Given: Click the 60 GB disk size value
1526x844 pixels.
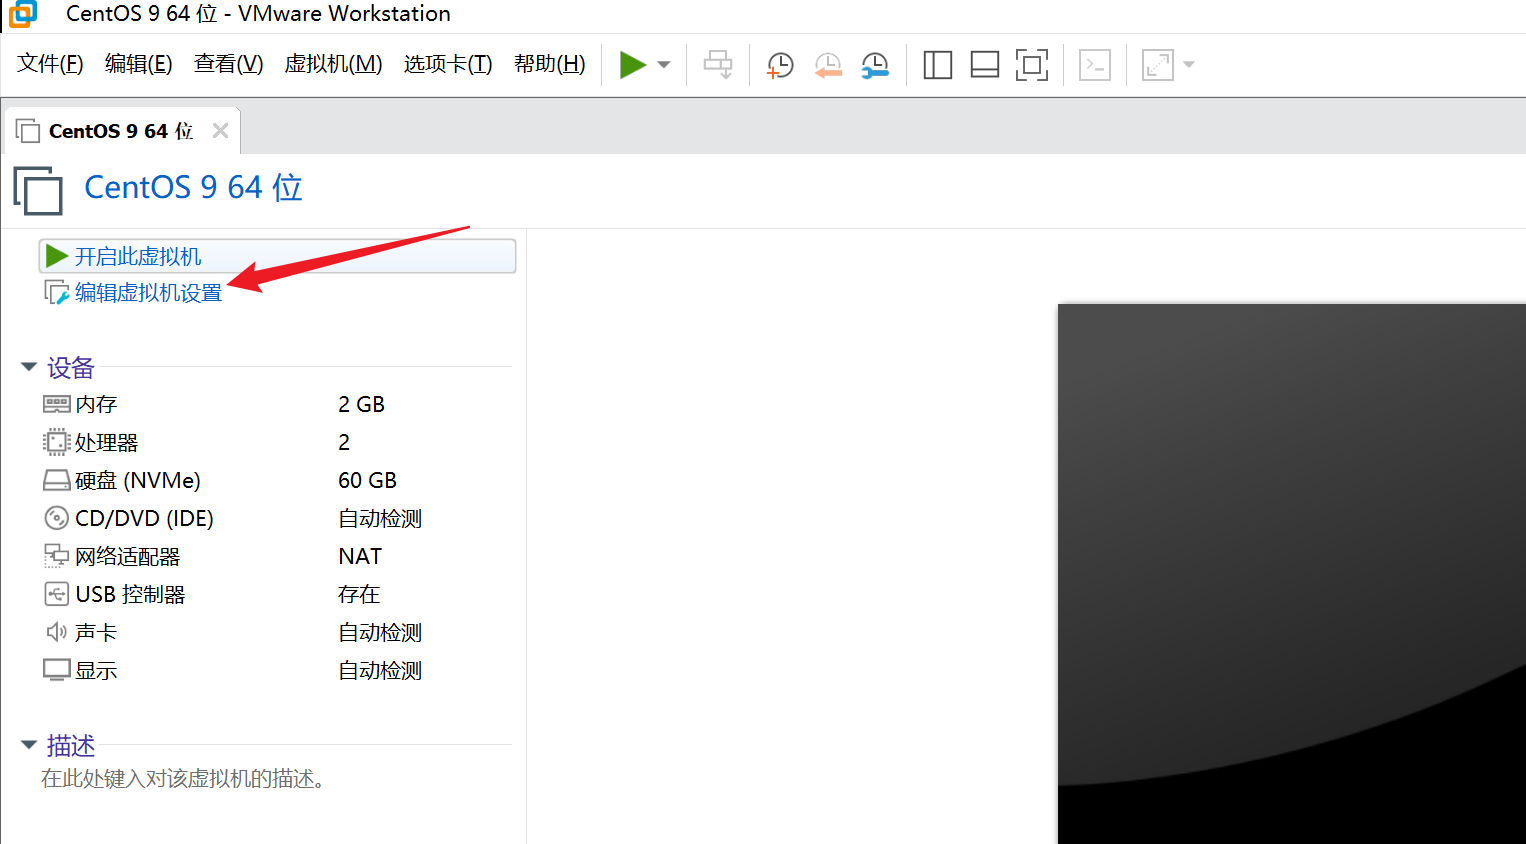Looking at the screenshot, I should (x=367, y=480).
